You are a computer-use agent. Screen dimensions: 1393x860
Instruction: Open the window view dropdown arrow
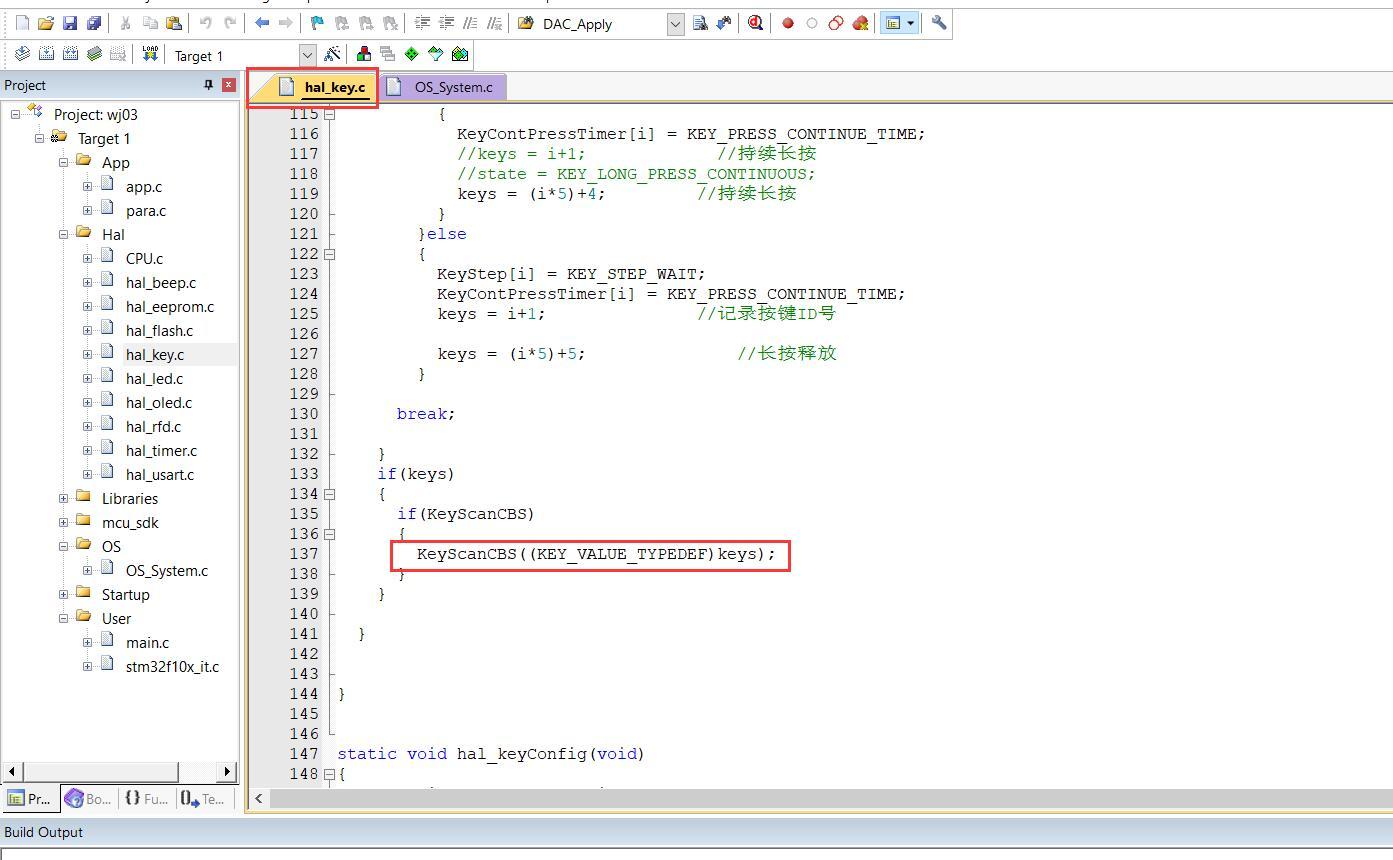[x=911, y=23]
